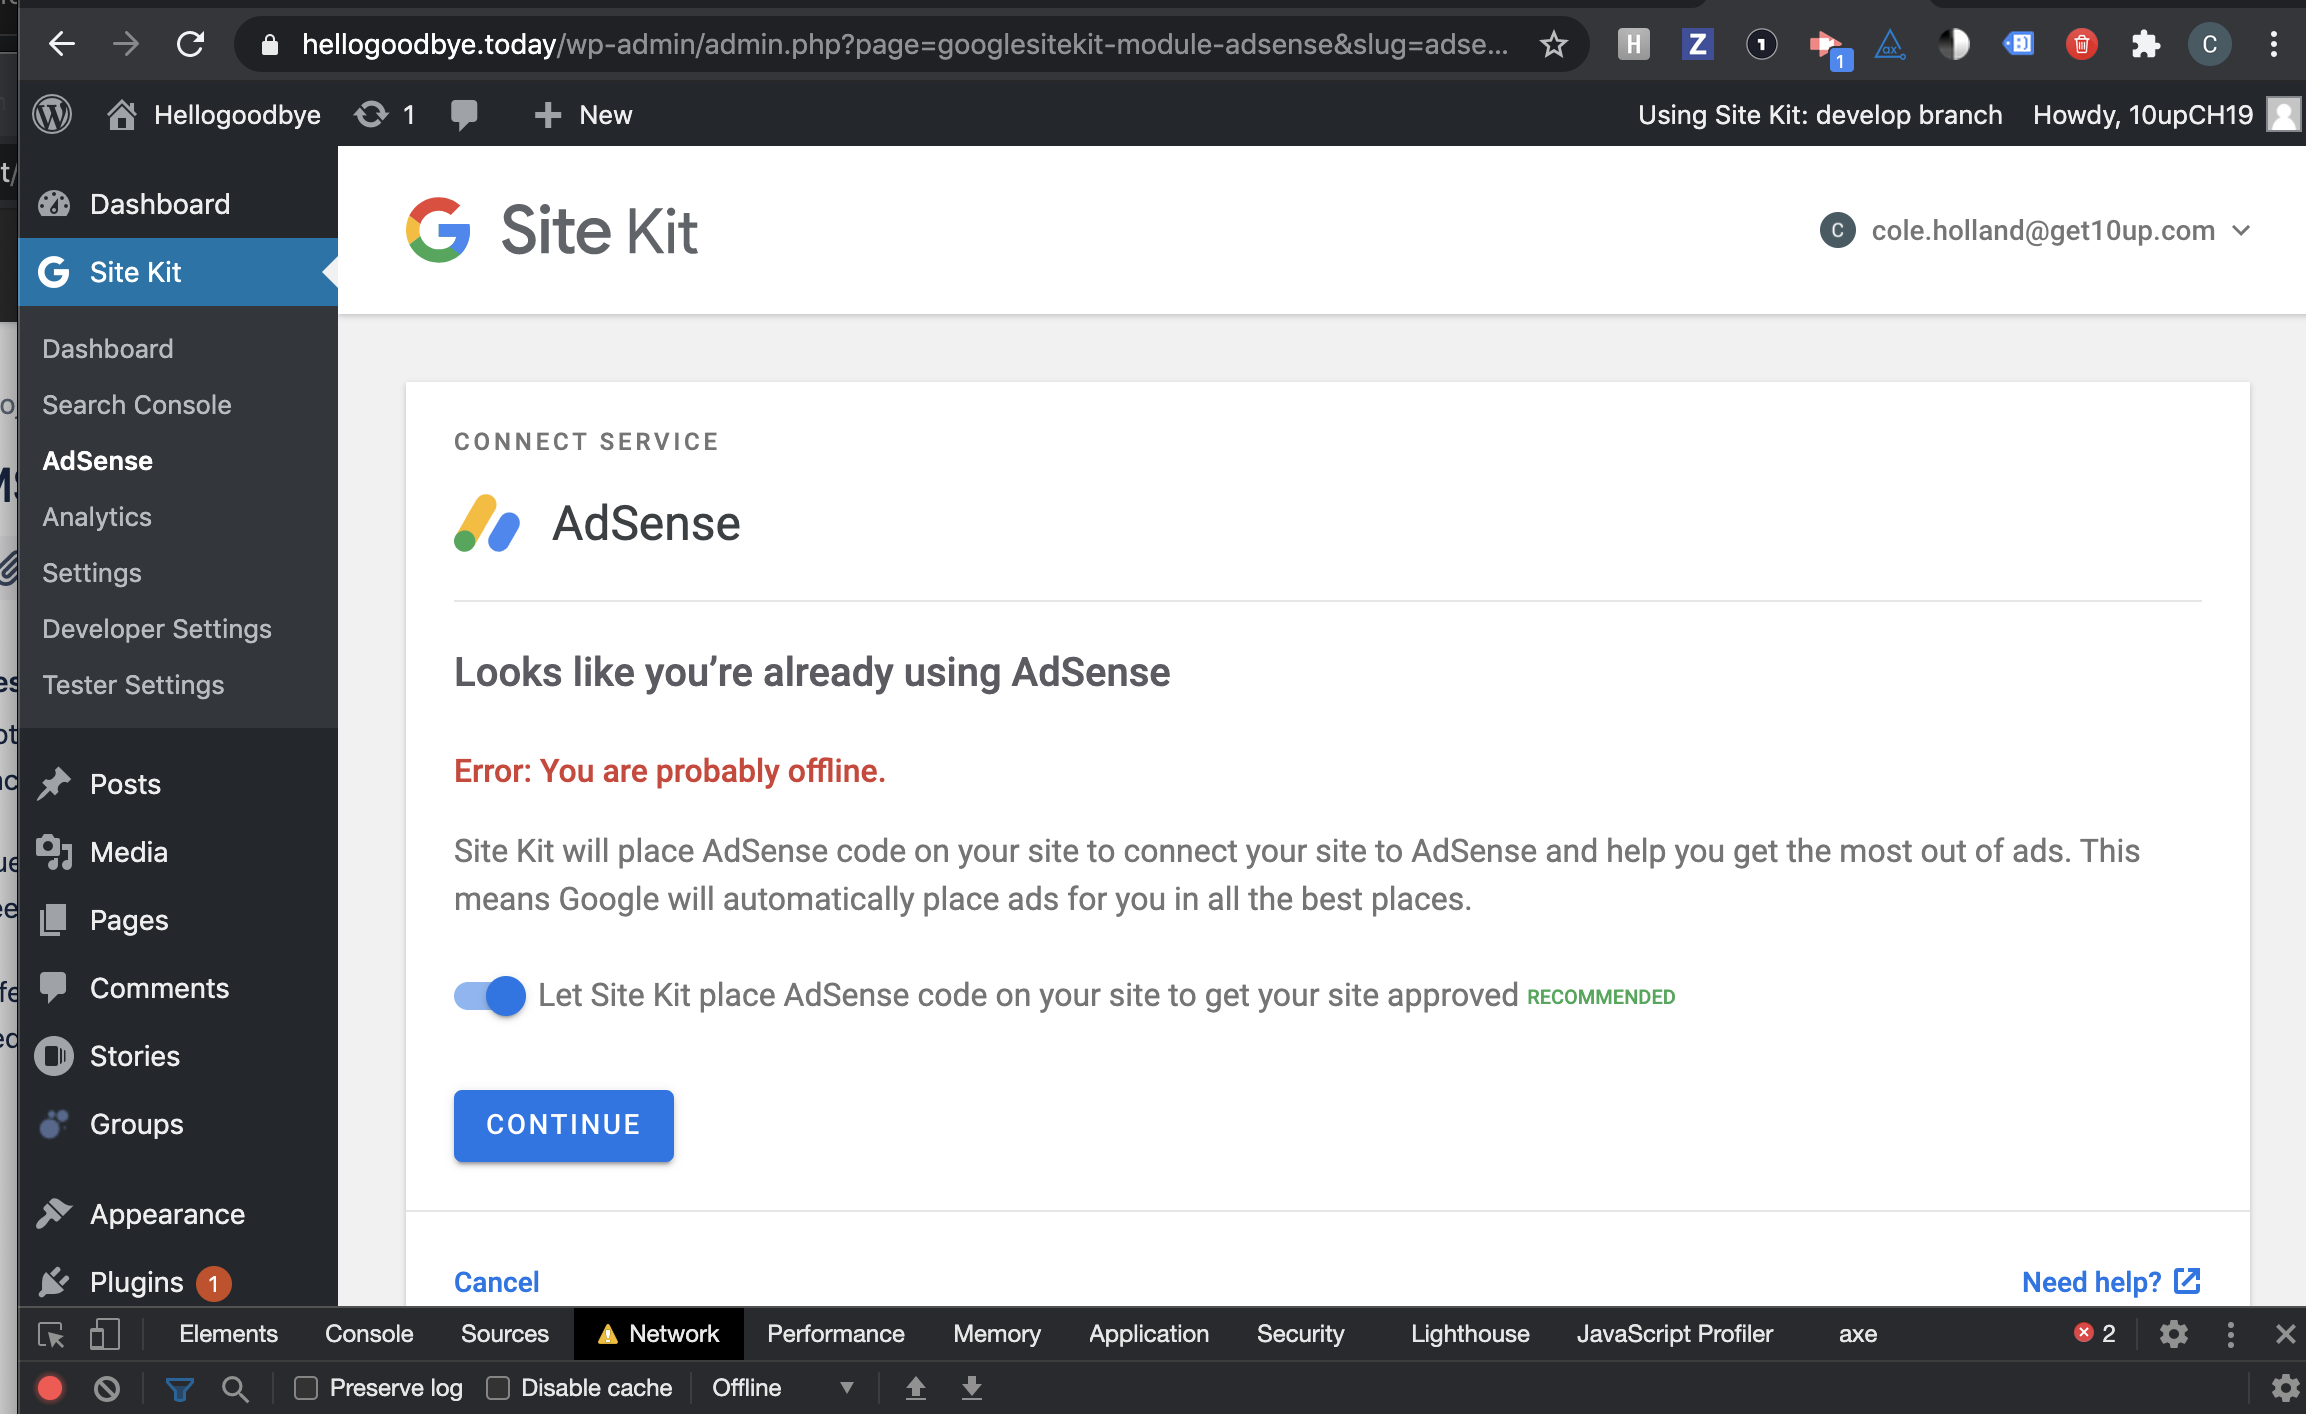Open the Extensions puzzle piece menu
Screen dimensions: 2306x1414
click(2145, 44)
